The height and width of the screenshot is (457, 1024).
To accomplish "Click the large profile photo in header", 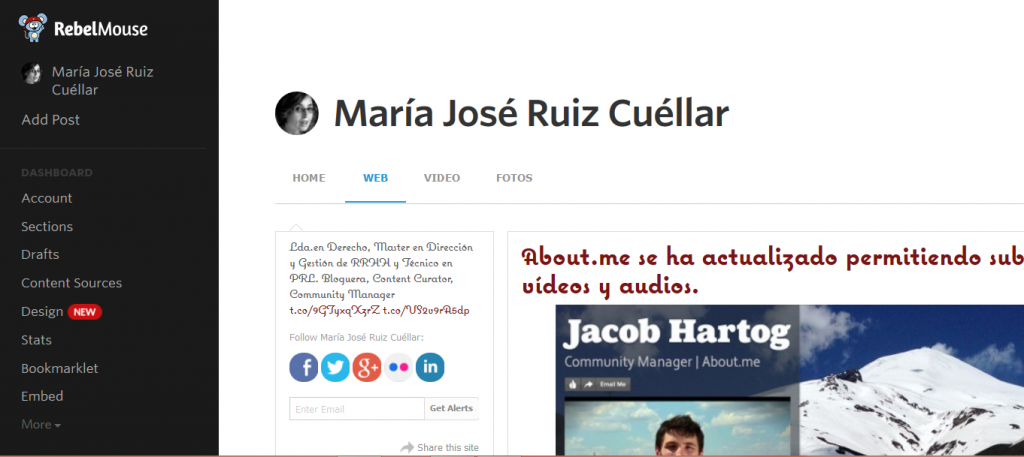I will [297, 113].
